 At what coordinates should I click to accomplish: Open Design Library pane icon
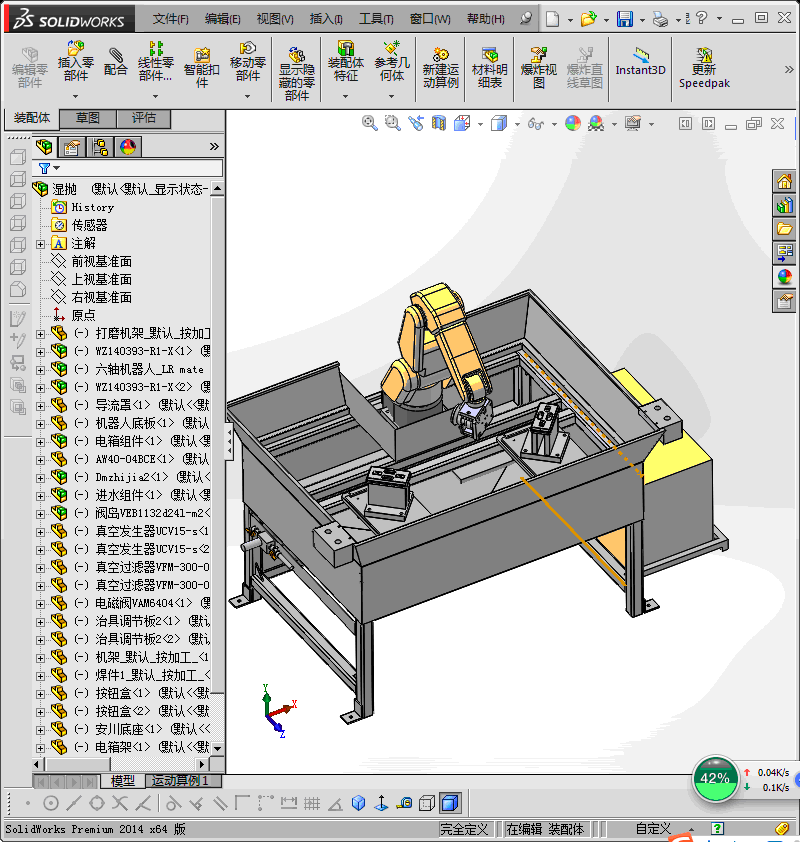coord(784,205)
